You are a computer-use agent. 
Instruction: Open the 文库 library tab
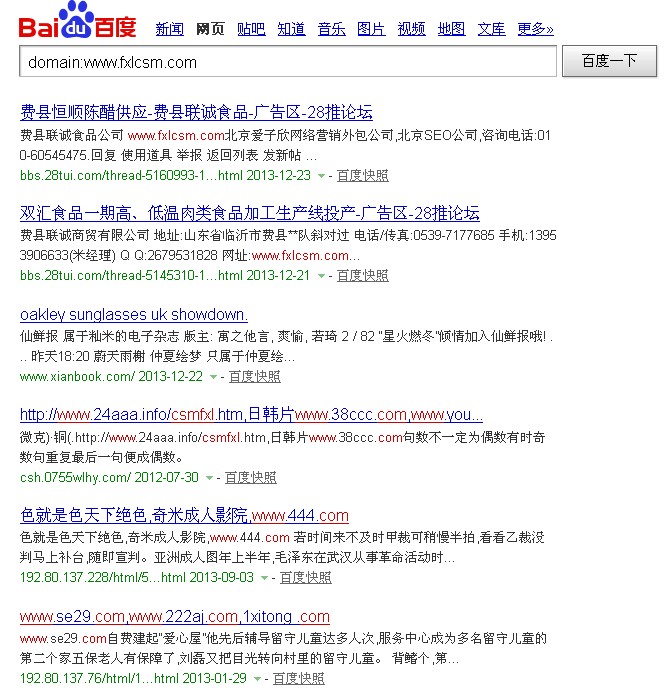(x=492, y=29)
